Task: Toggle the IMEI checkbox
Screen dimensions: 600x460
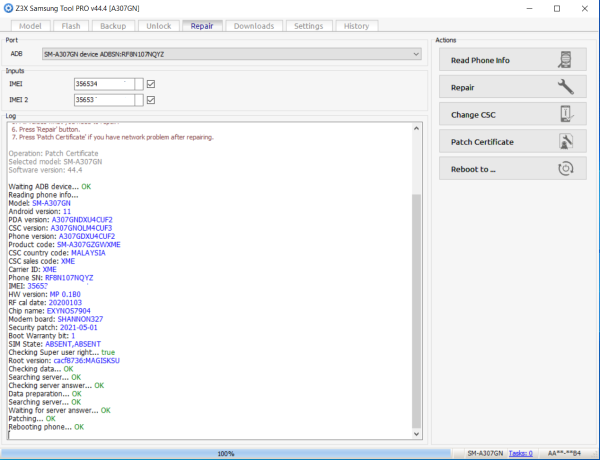Action: pyautogui.click(x=151, y=84)
